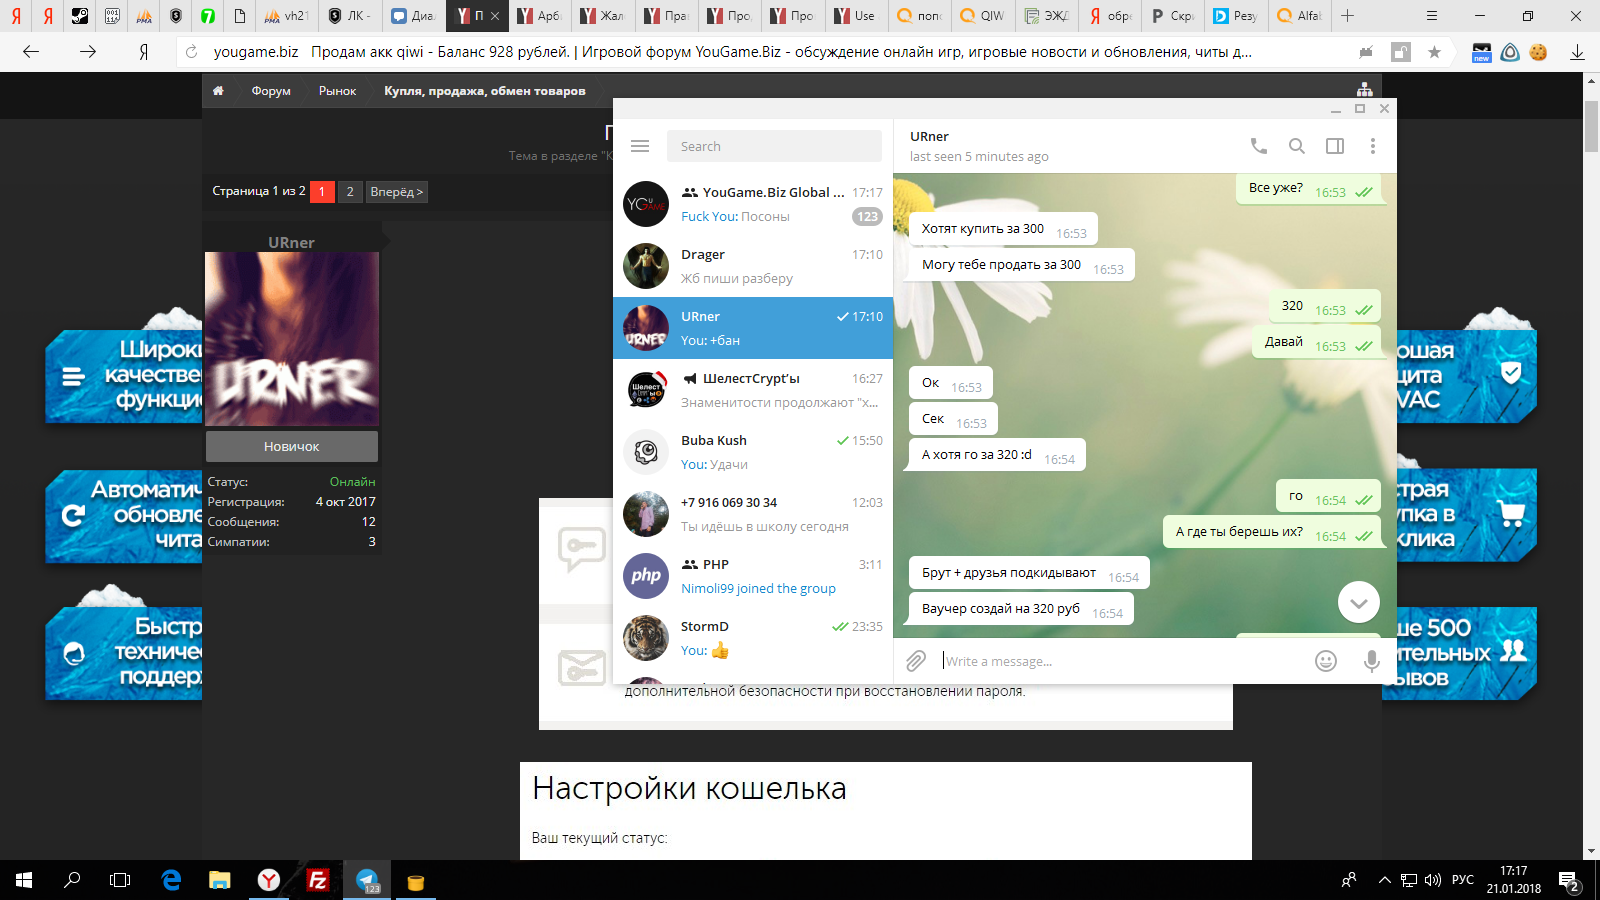
Task: Open the chat three-dot options menu
Action: coord(1373,145)
